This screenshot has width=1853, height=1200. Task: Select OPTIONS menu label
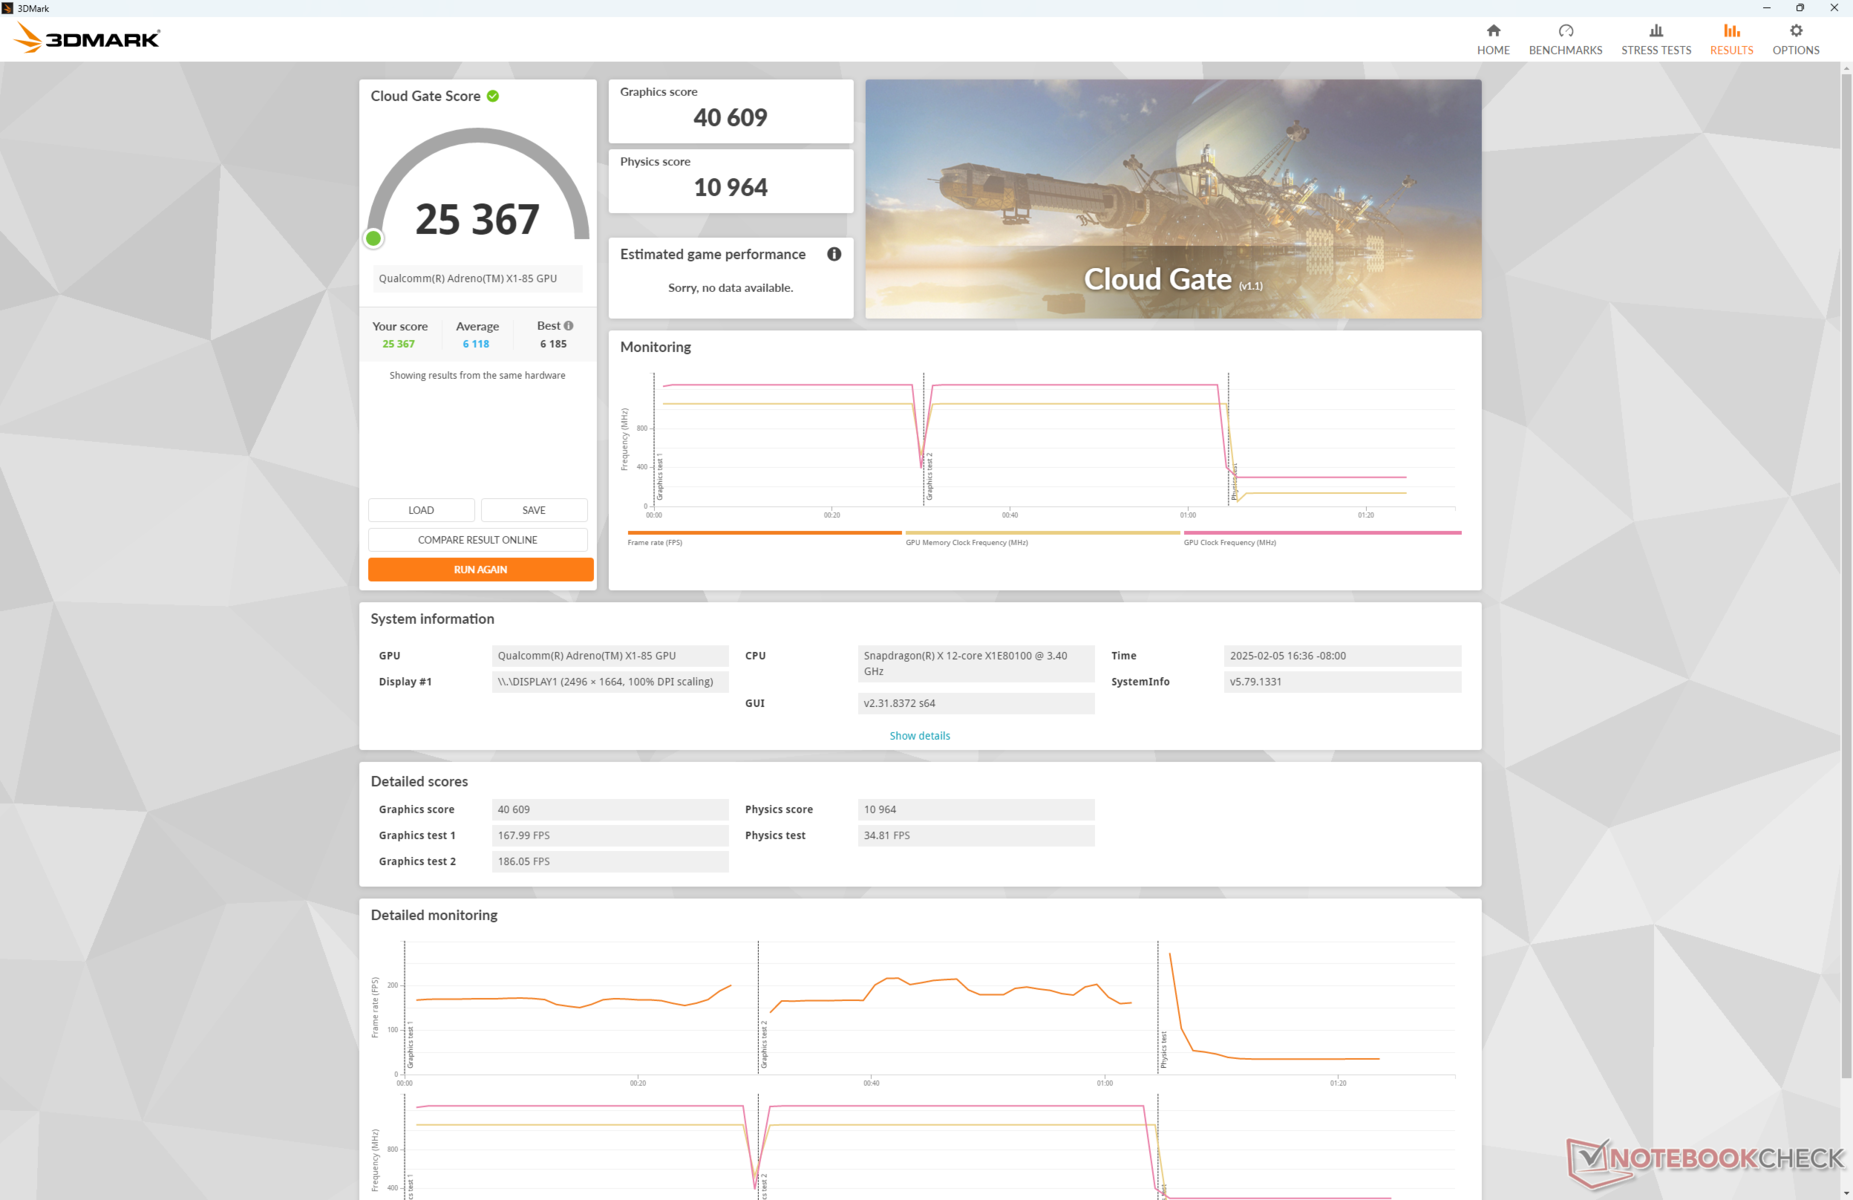pyautogui.click(x=1796, y=50)
